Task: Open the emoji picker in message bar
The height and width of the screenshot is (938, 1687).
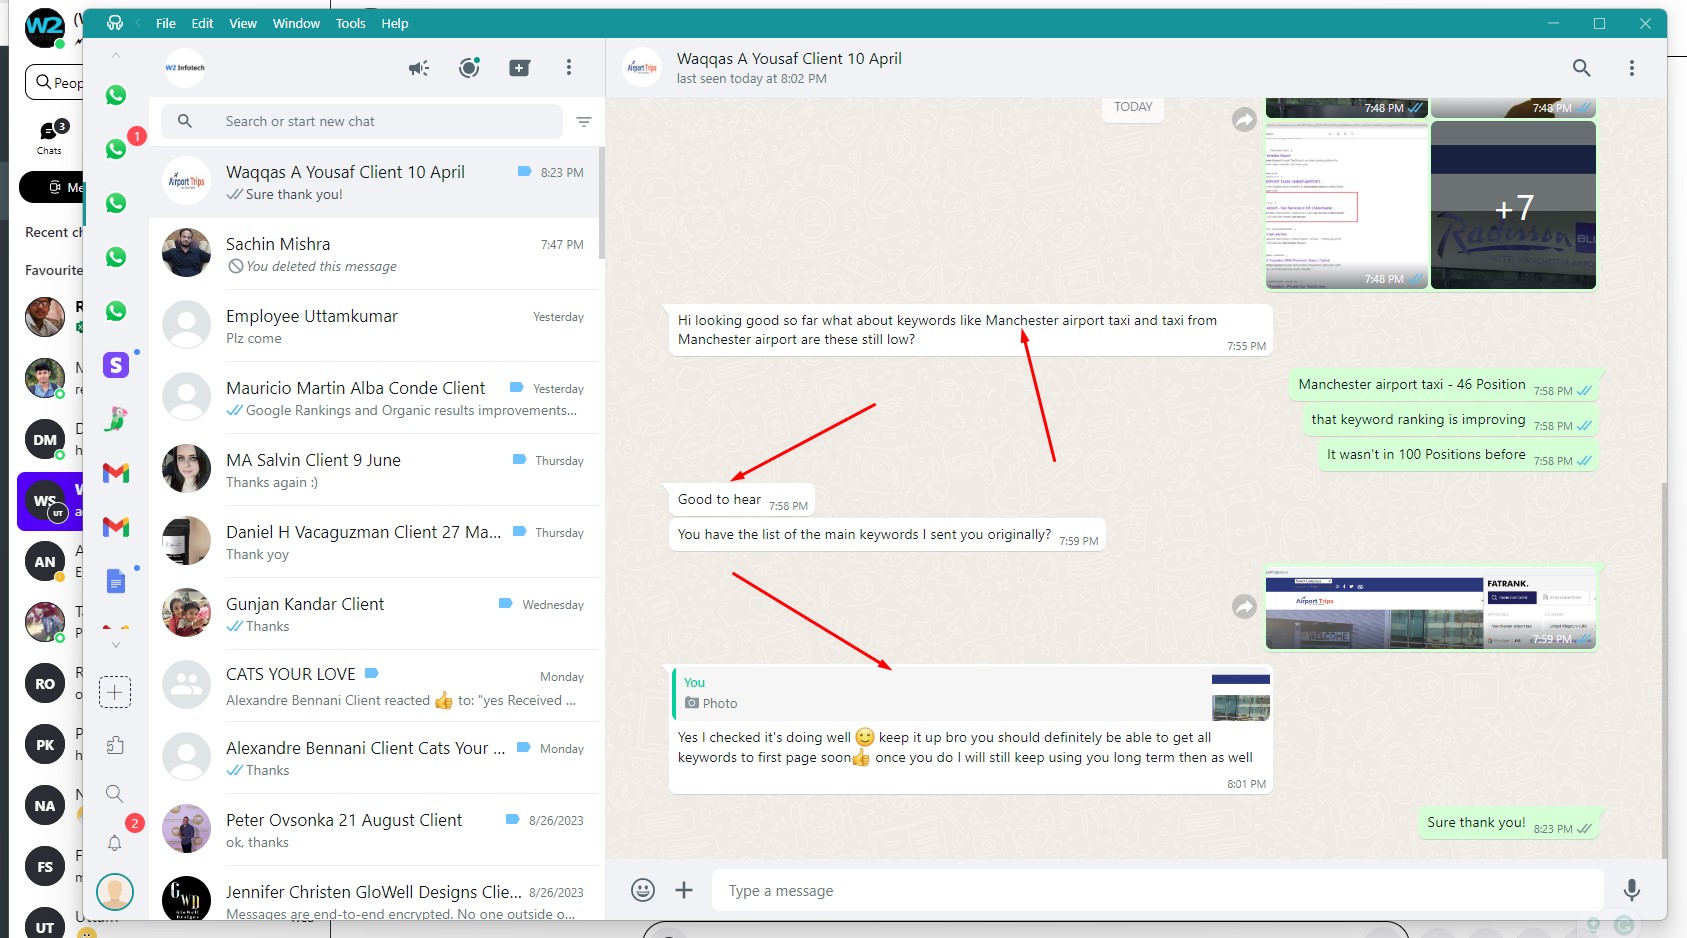Action: (x=643, y=890)
